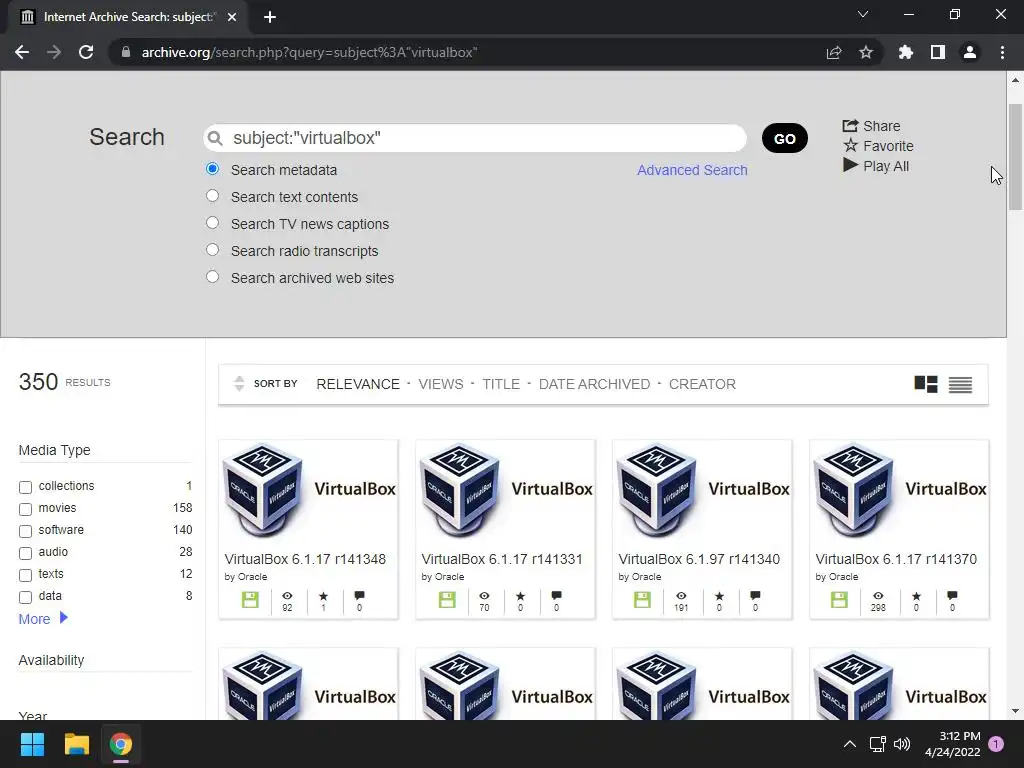
Task: Open VirtualBox 6.1.17 r141348 title link
Action: pos(305,559)
